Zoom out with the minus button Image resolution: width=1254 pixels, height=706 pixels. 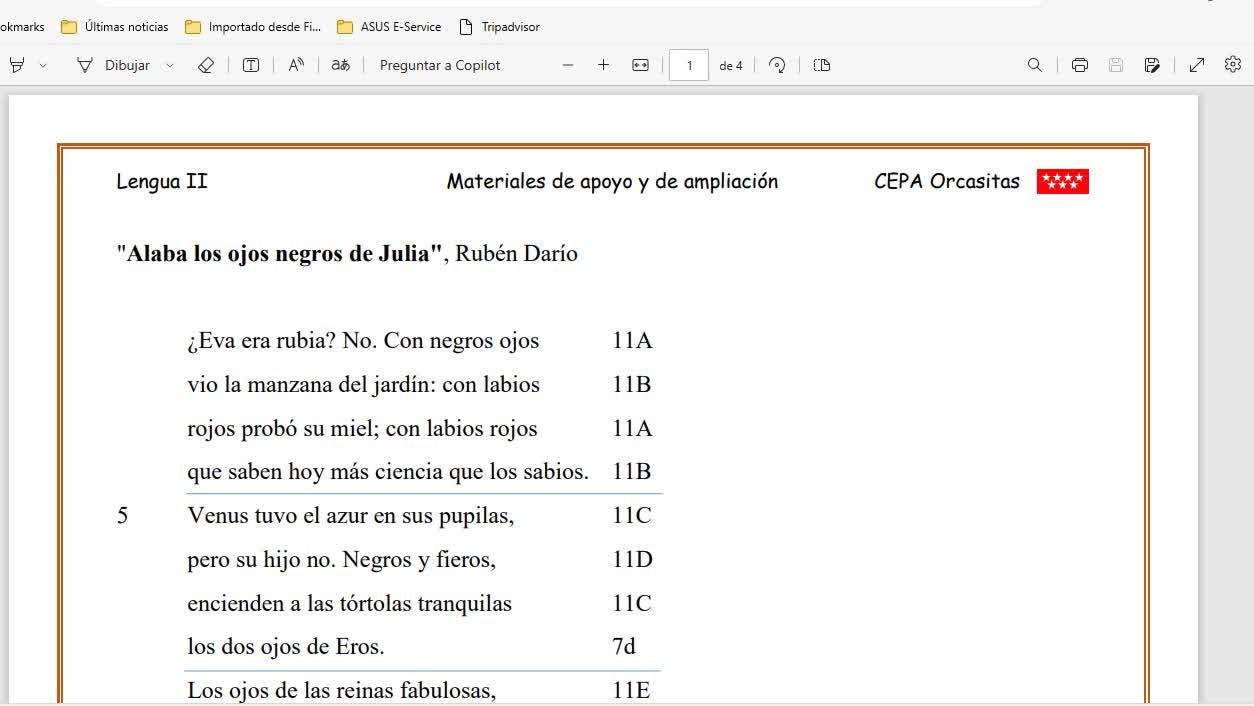(x=568, y=65)
